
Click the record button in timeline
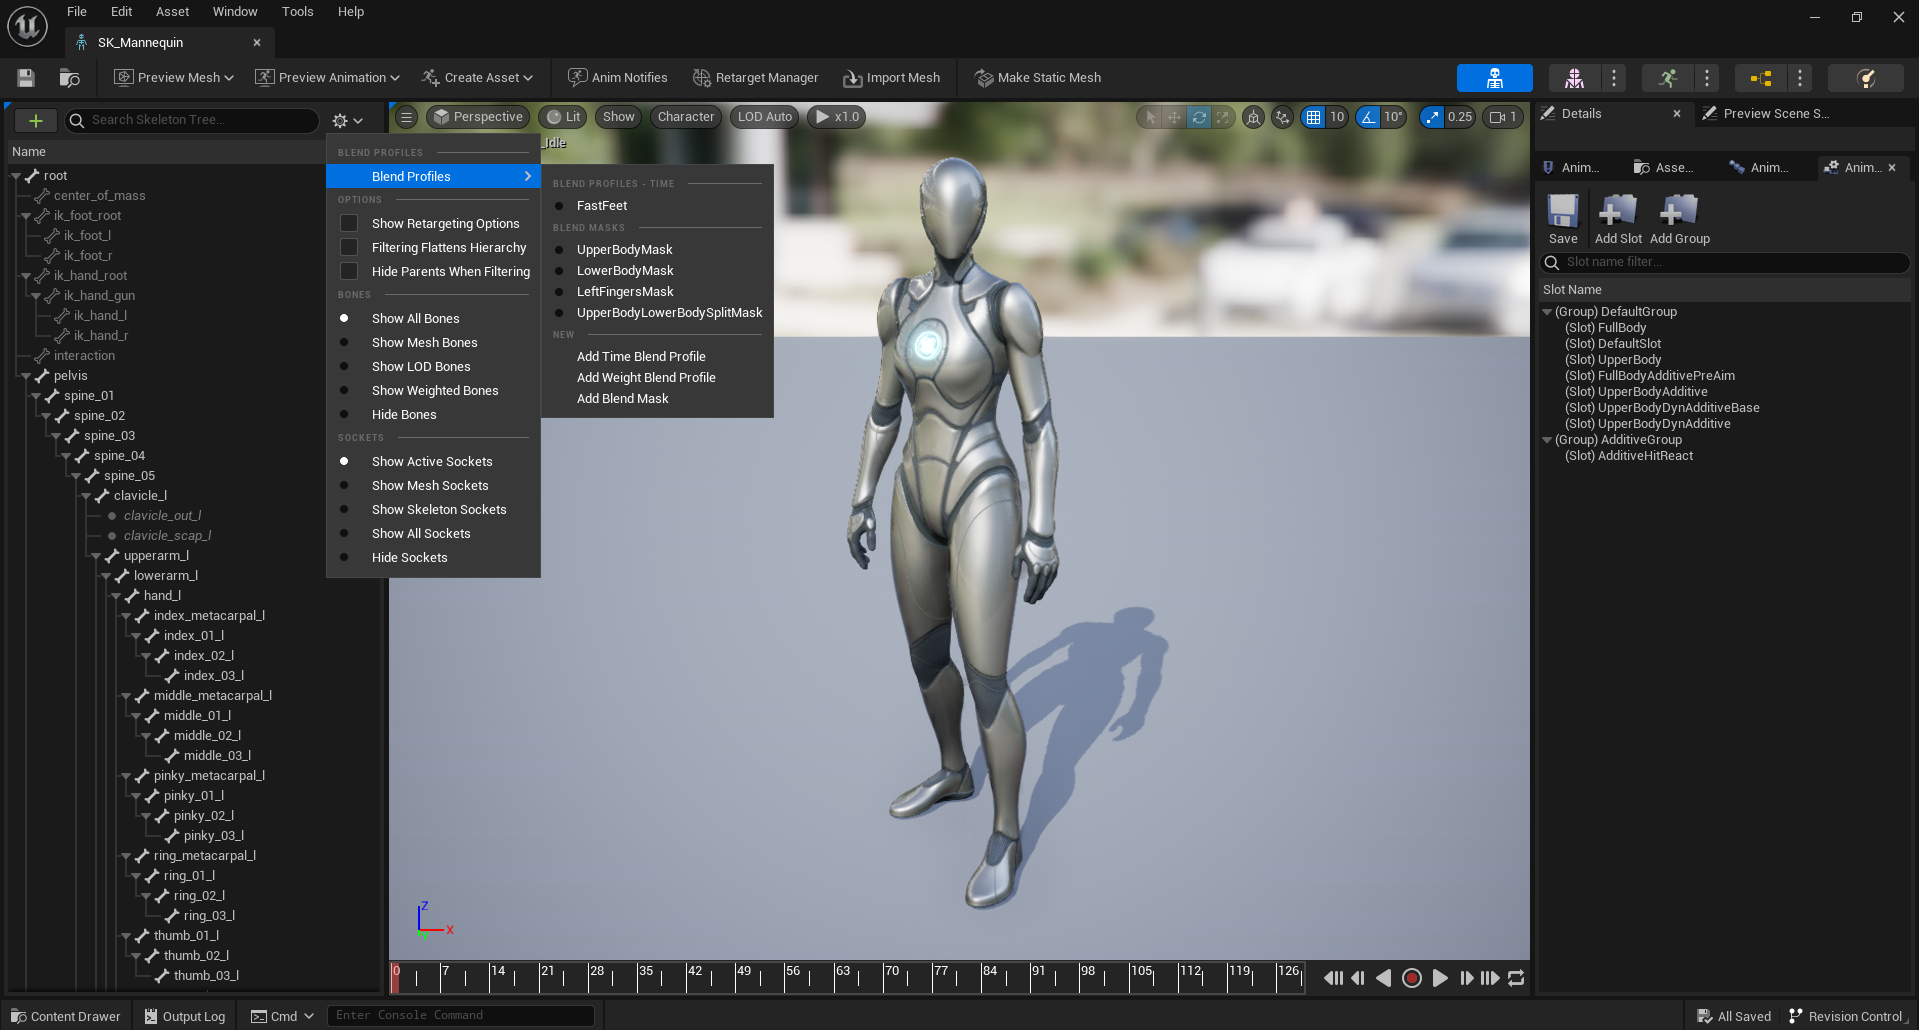pos(1412,978)
